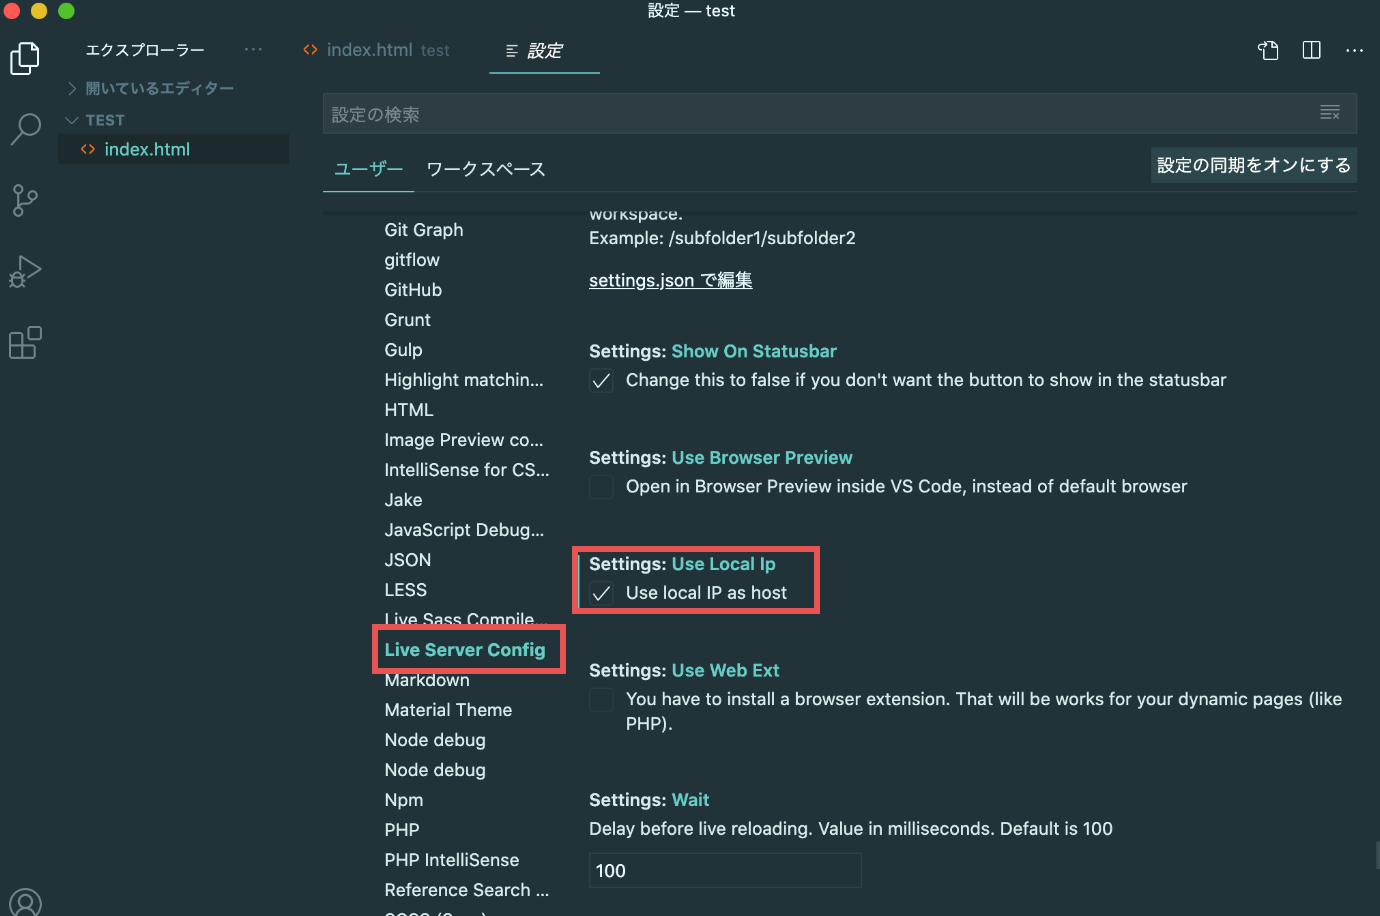The height and width of the screenshot is (916, 1380).
Task: Click the settings.json で編集 link
Action: (x=670, y=280)
